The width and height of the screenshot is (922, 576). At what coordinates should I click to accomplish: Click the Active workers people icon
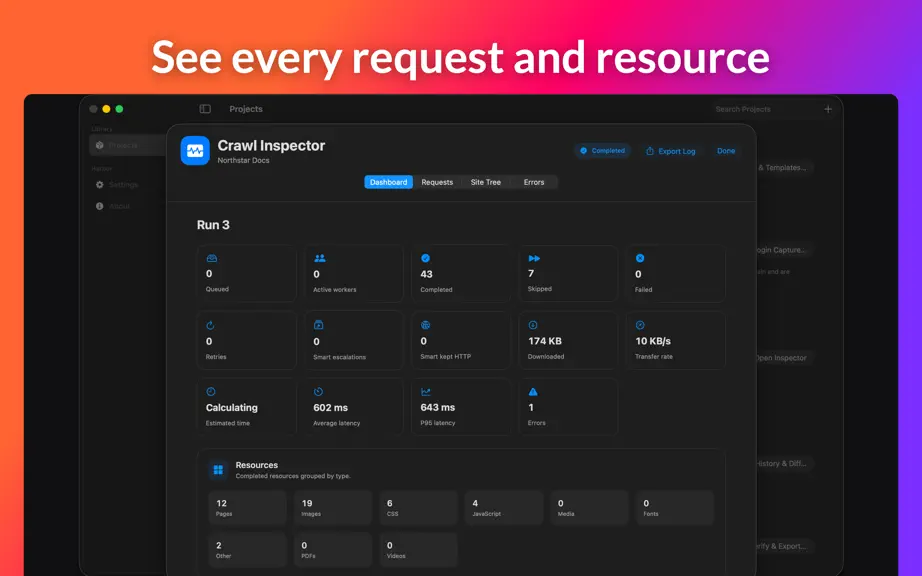[320, 258]
